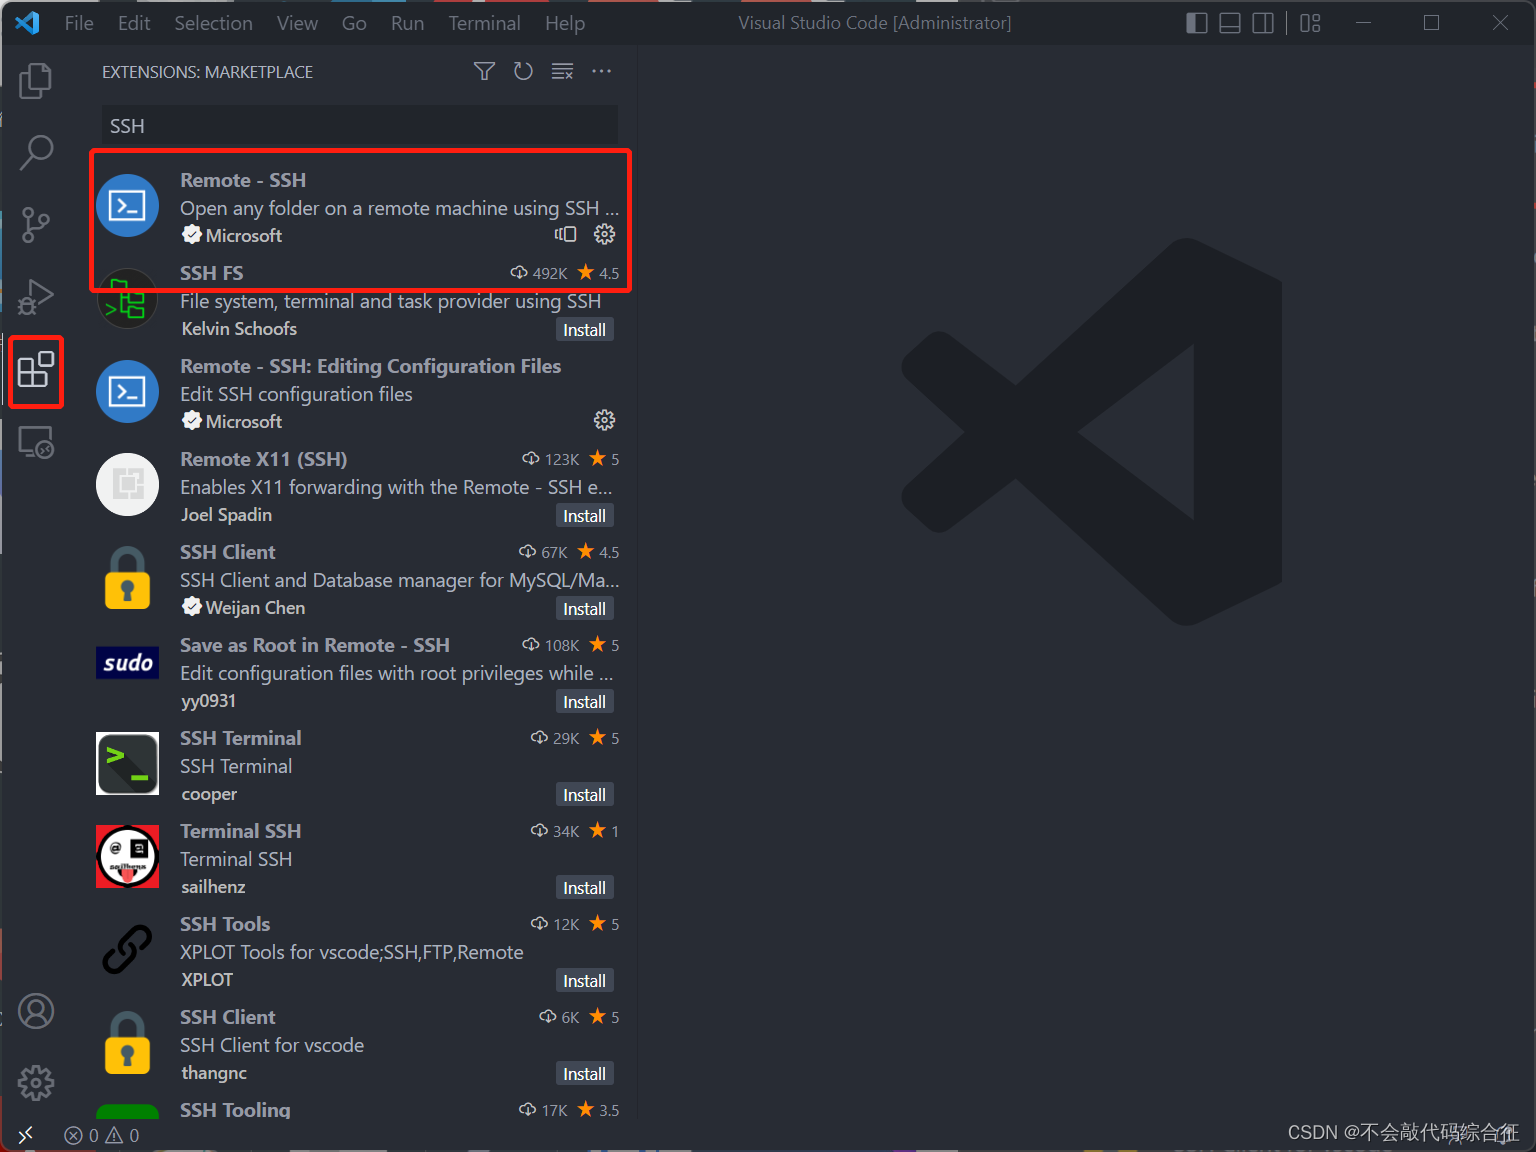Open the Extensions view
The height and width of the screenshot is (1152, 1536).
36,370
